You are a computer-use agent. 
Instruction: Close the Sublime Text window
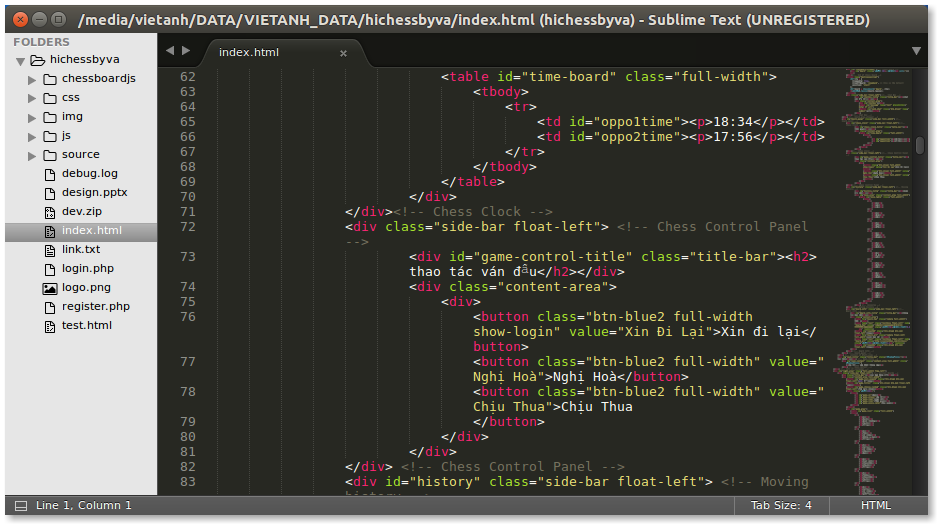tap(21, 20)
